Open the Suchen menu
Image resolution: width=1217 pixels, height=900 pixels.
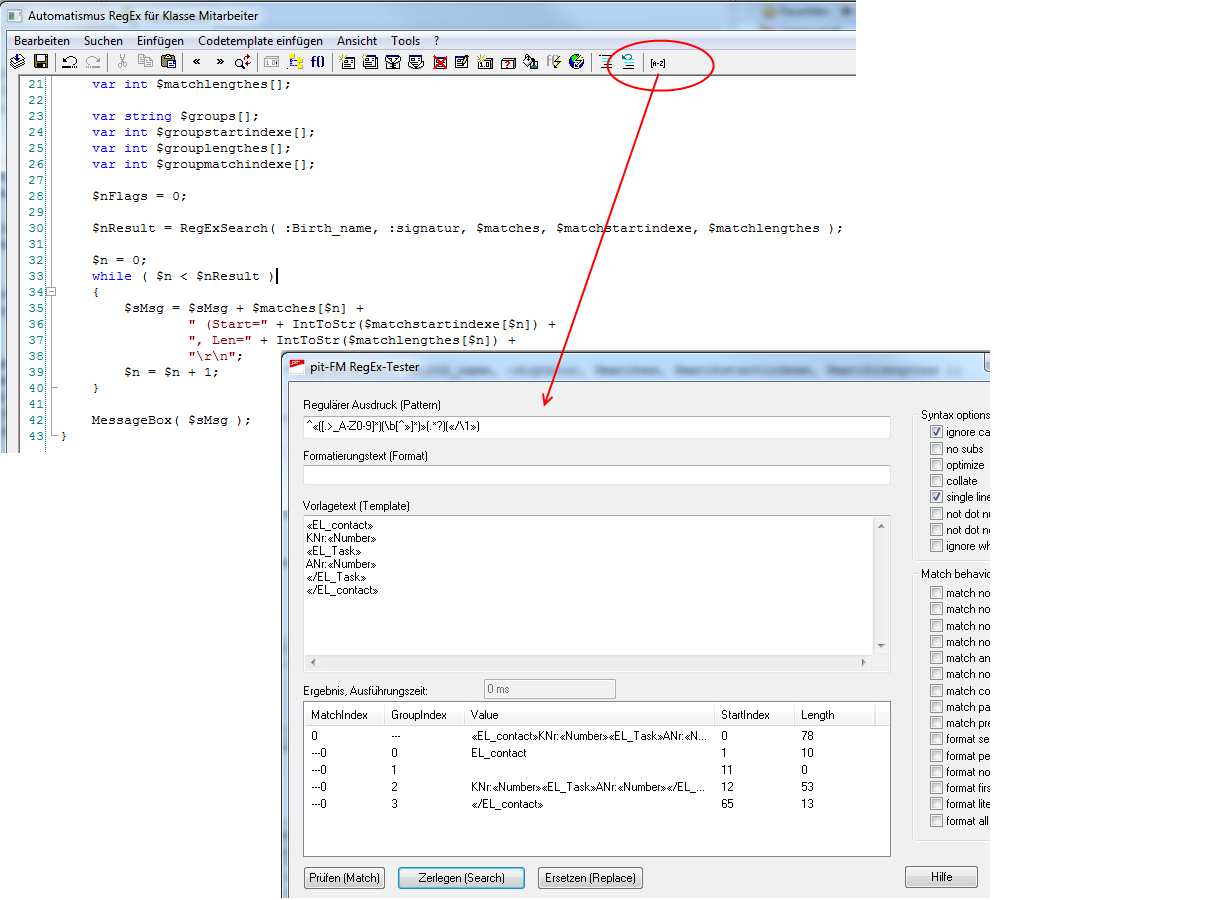pos(103,41)
